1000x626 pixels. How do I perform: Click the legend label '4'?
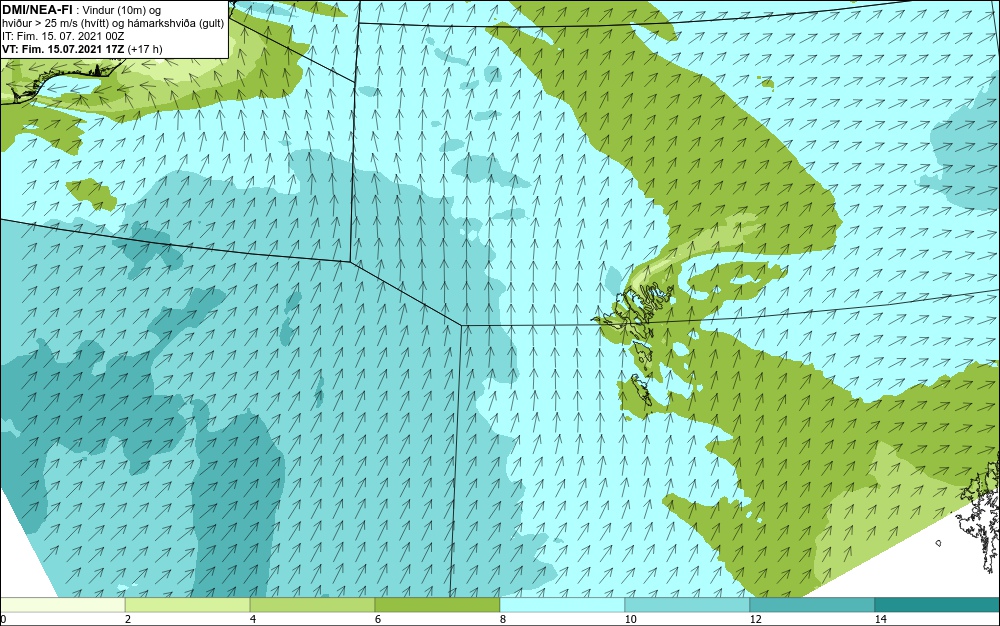click(x=253, y=619)
